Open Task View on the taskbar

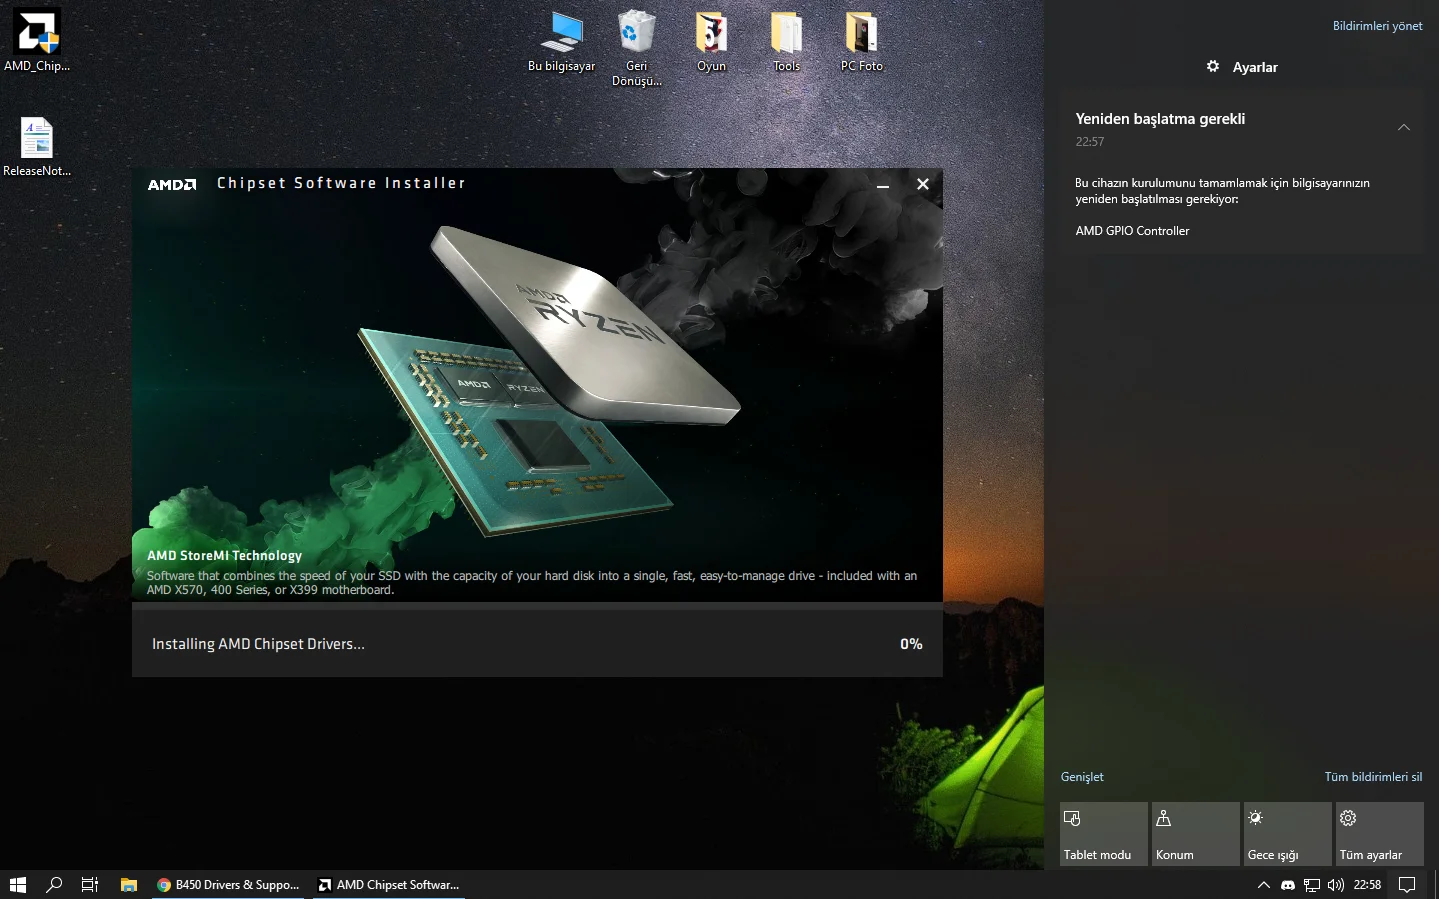click(90, 885)
